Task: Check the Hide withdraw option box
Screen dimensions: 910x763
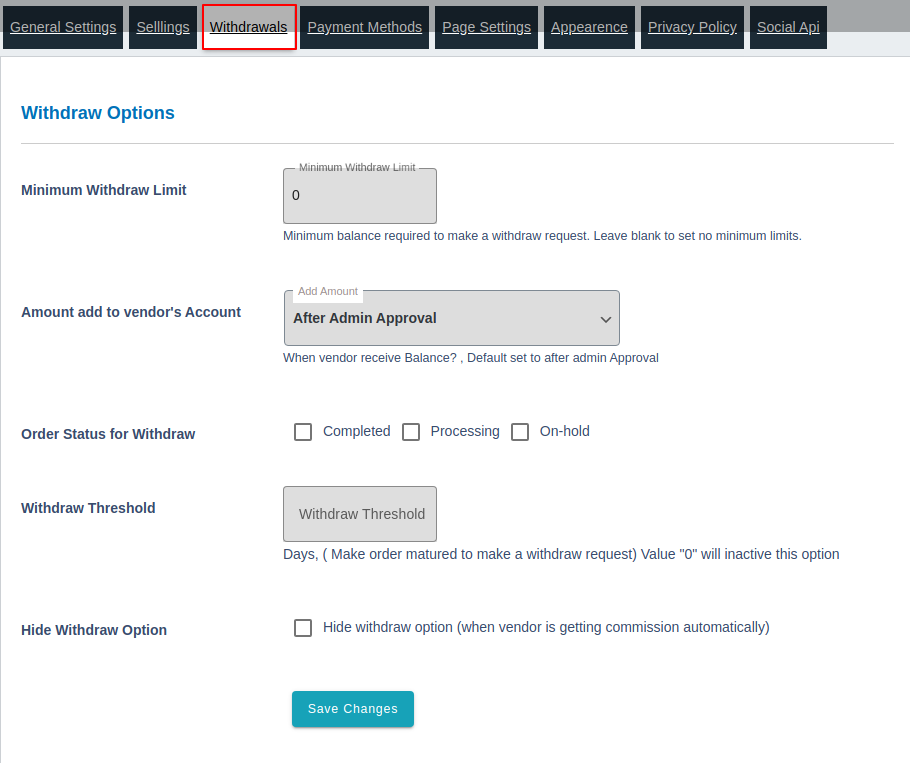Action: pos(303,627)
